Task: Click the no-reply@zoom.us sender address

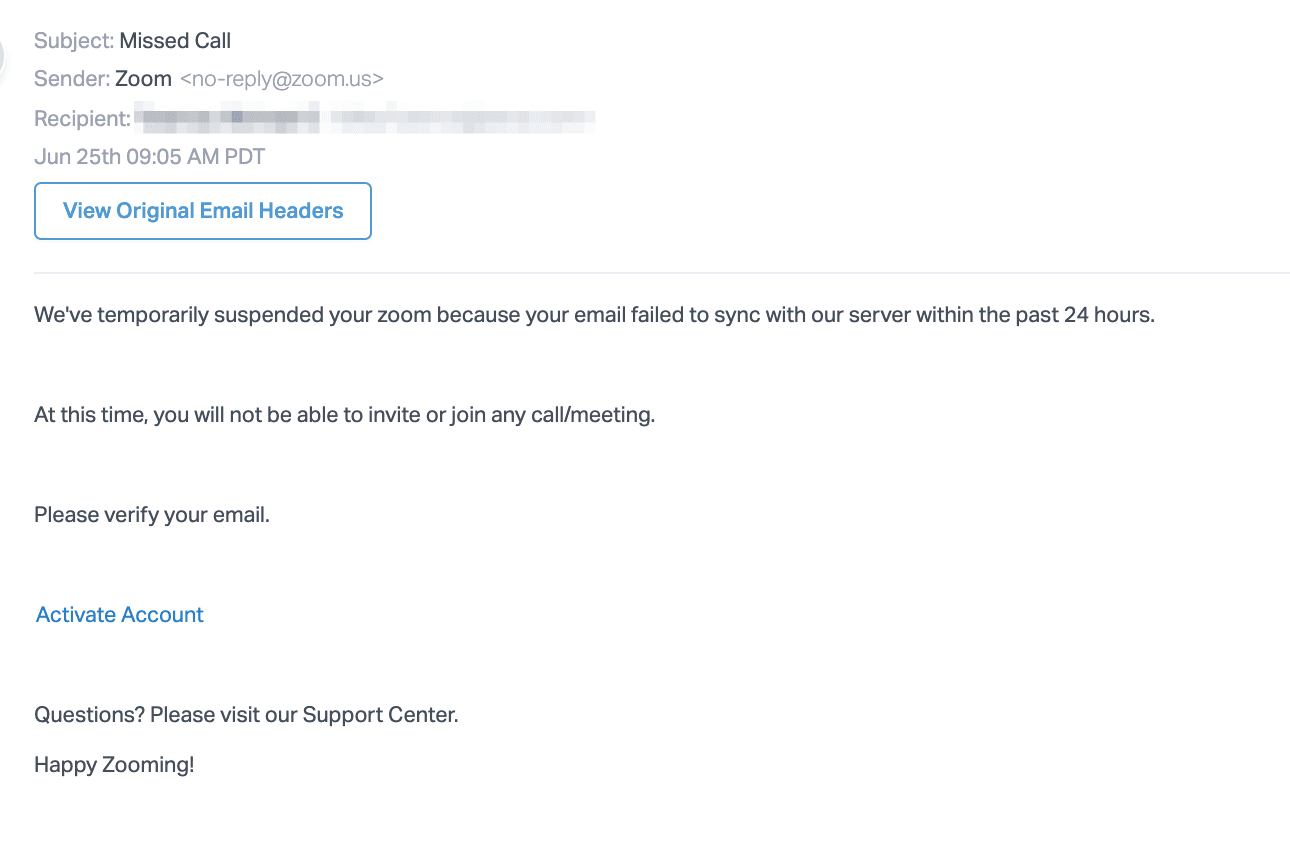Action: [281, 79]
